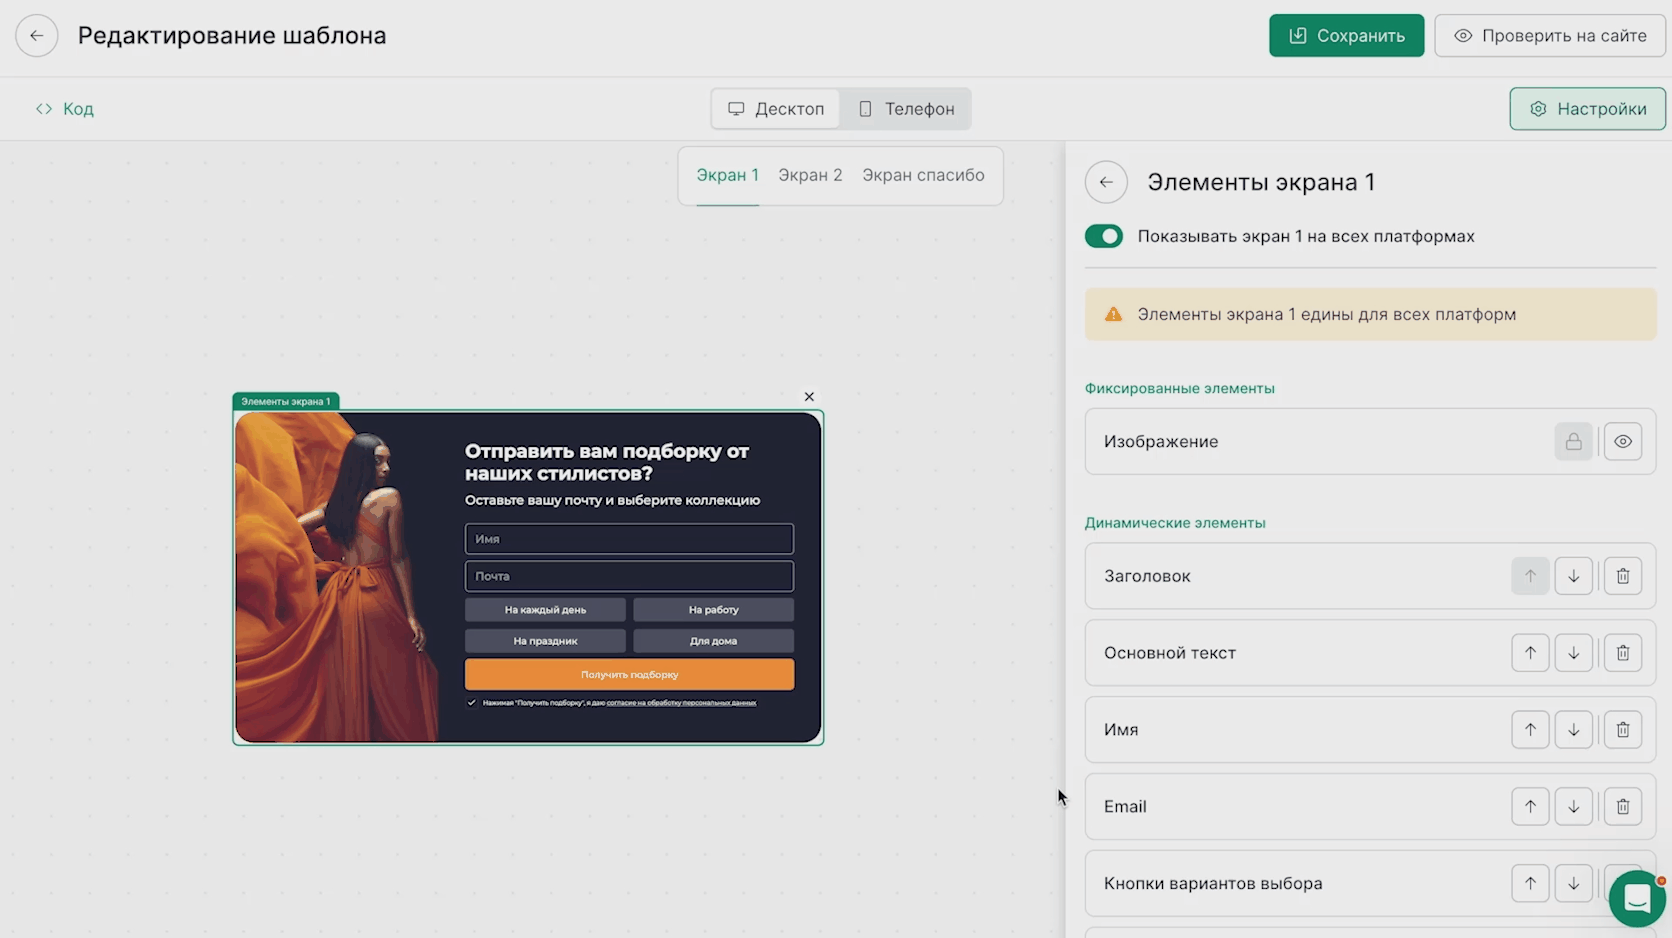Open the Код view
Screen dimensions: 1672x938
pyautogui.click(x=65, y=109)
